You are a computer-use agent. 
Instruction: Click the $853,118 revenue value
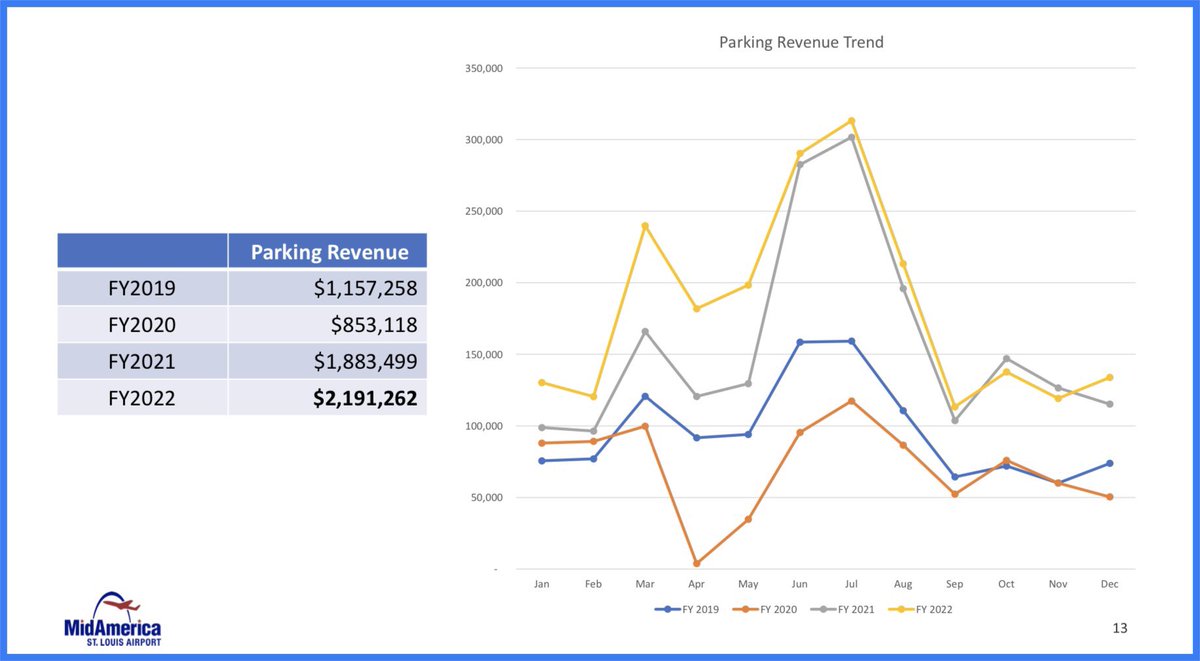coord(374,325)
